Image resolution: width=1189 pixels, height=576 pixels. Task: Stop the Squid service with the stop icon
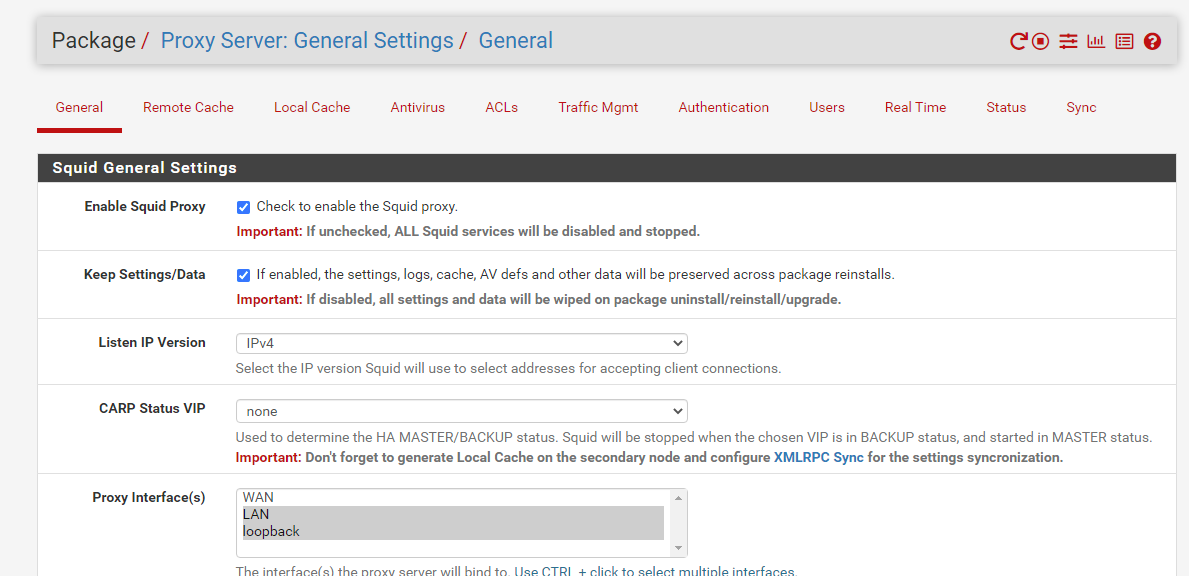(x=1040, y=42)
